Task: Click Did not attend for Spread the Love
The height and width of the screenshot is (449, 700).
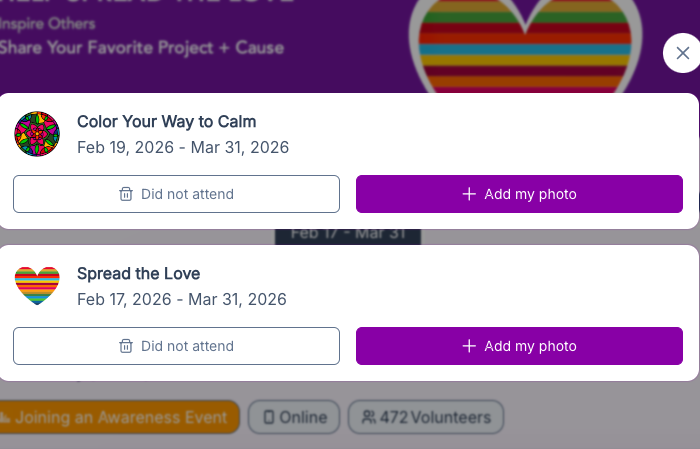Action: tap(176, 346)
